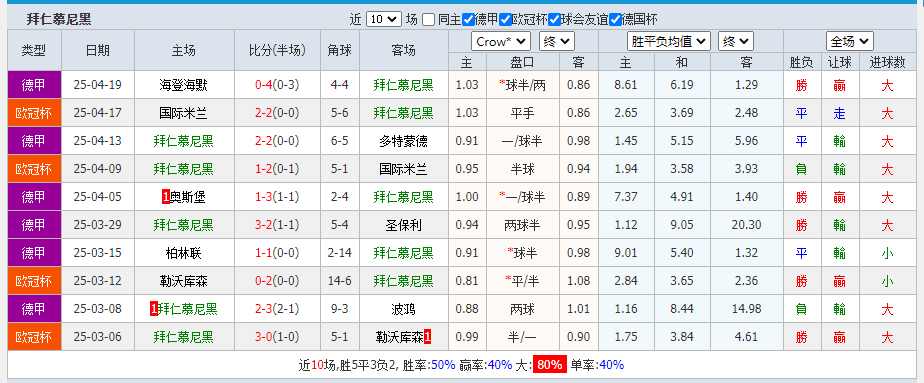Click the 德甲 tag for 25-03-15
Screen dimensions: 924x383
34,253
